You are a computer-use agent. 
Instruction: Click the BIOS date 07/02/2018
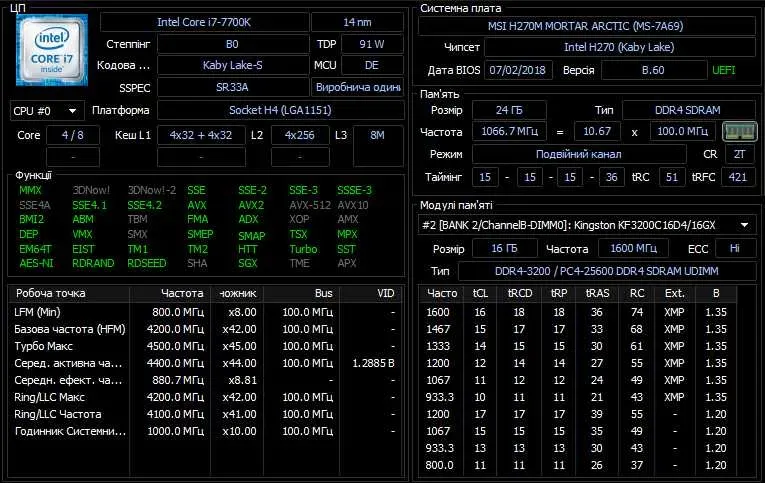coord(518,70)
